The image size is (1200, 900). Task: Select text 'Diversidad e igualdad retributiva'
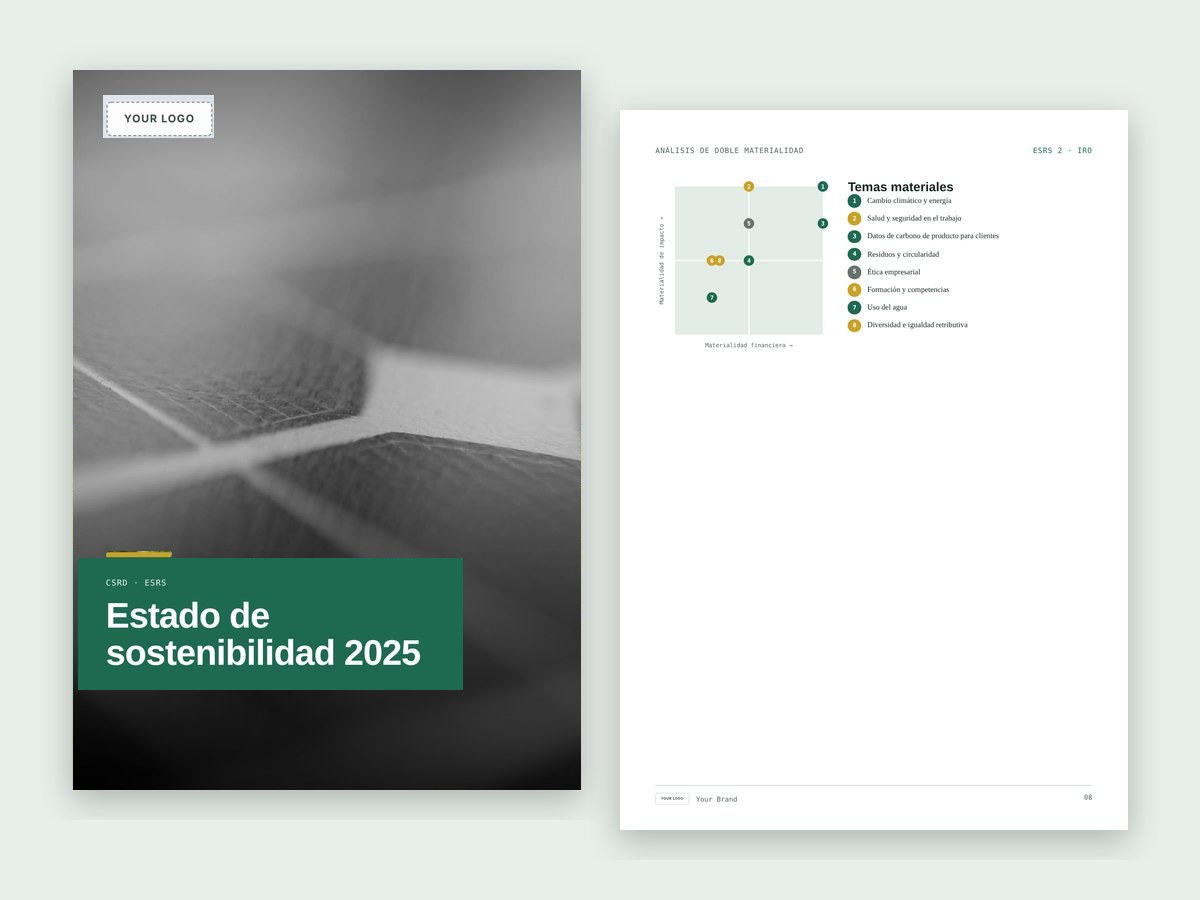tap(917, 326)
